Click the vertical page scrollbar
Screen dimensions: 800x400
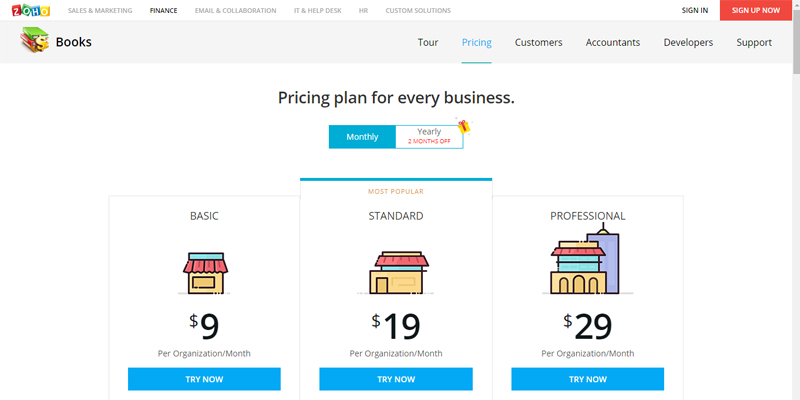tap(796, 200)
